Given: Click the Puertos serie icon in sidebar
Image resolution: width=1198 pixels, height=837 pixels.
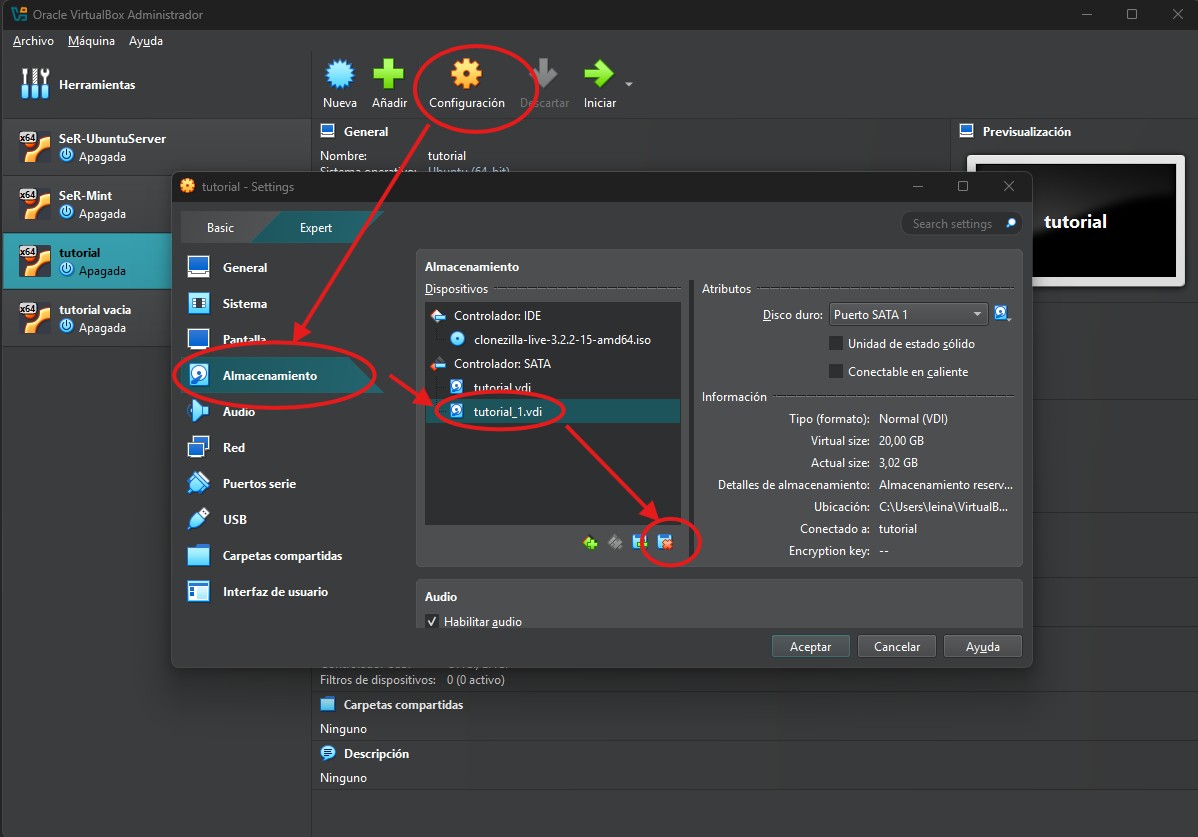Looking at the screenshot, I should (x=199, y=483).
